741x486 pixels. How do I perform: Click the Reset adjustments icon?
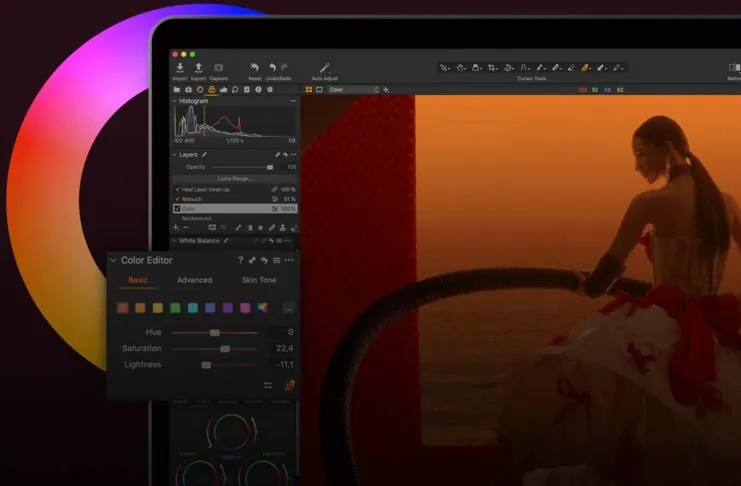click(254, 68)
